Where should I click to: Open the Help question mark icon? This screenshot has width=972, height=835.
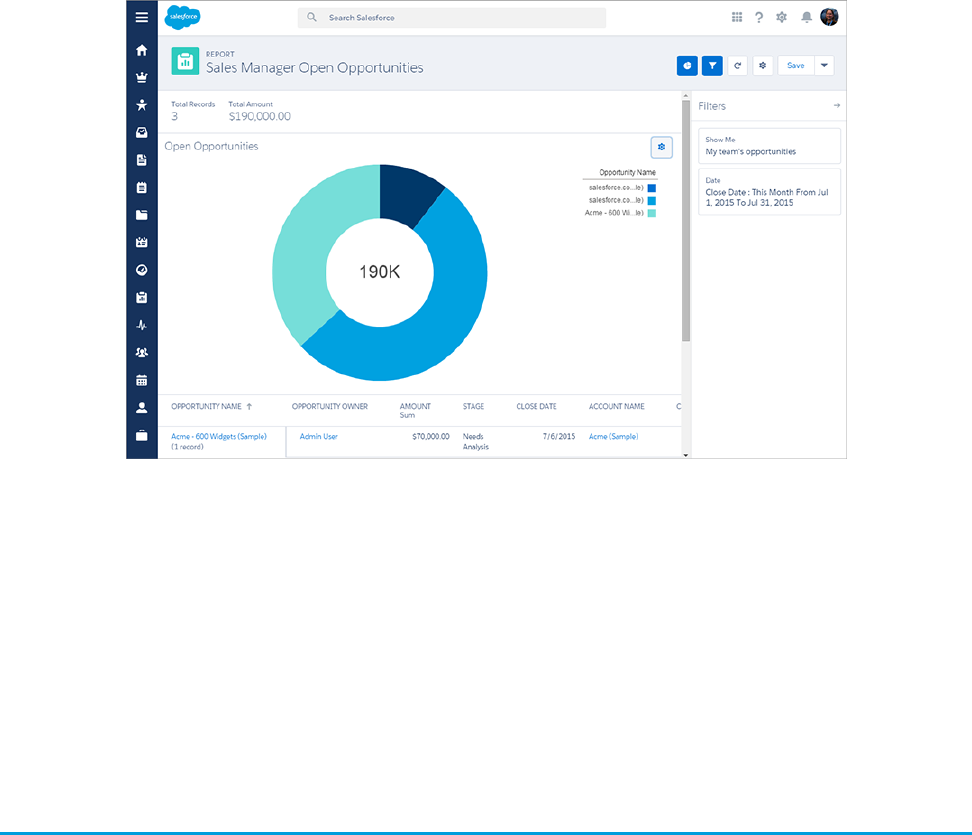759,17
